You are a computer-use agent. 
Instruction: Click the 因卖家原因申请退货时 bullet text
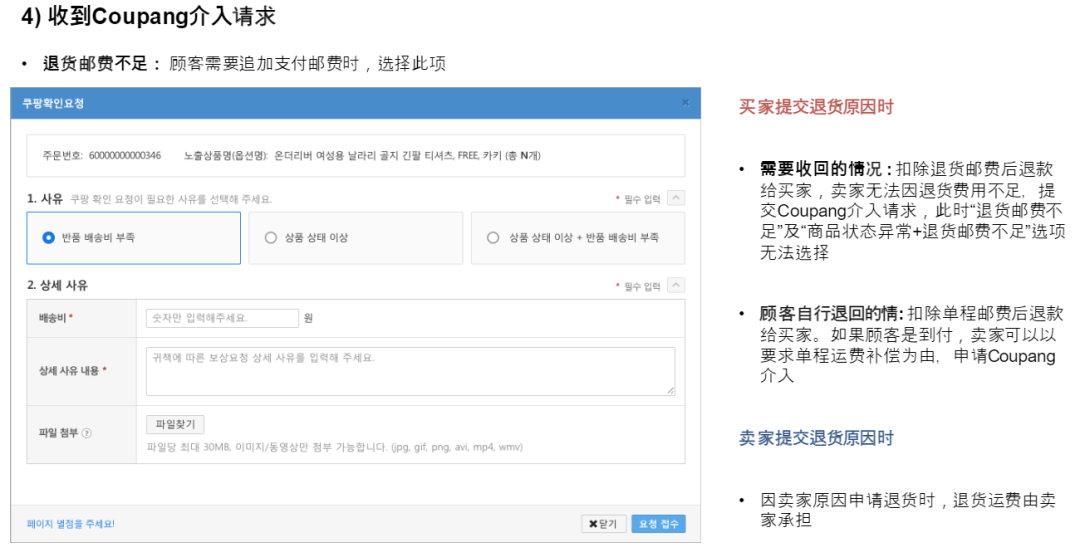908,510
